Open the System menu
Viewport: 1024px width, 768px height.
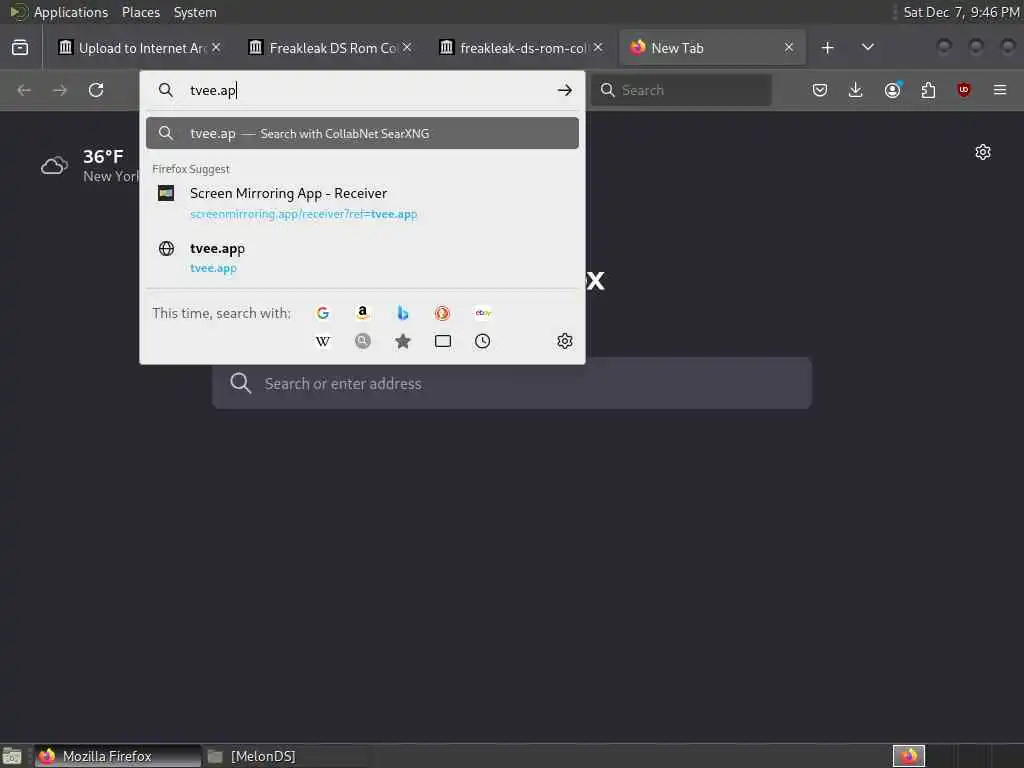(x=195, y=12)
